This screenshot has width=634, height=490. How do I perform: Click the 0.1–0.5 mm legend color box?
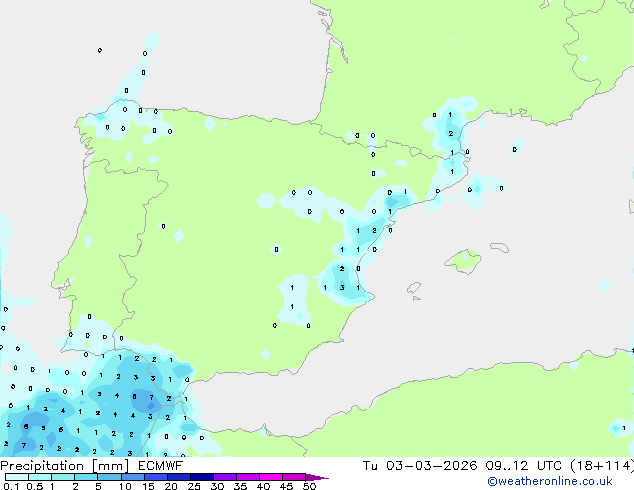[17, 477]
